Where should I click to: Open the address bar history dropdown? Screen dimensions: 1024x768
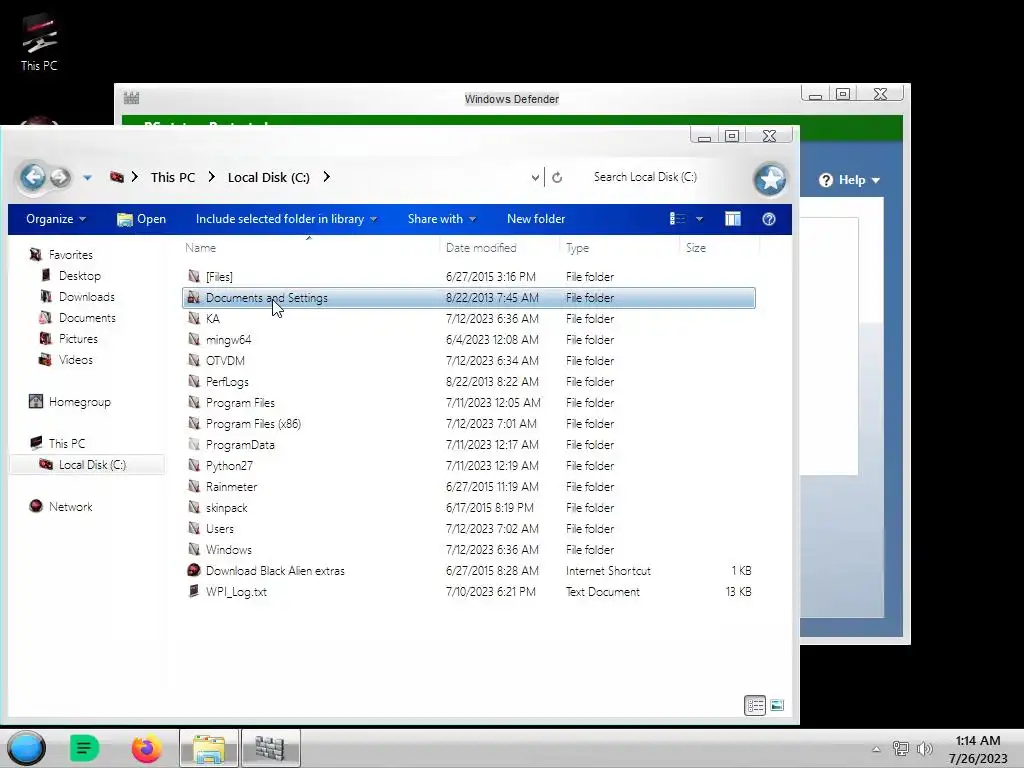[535, 177]
